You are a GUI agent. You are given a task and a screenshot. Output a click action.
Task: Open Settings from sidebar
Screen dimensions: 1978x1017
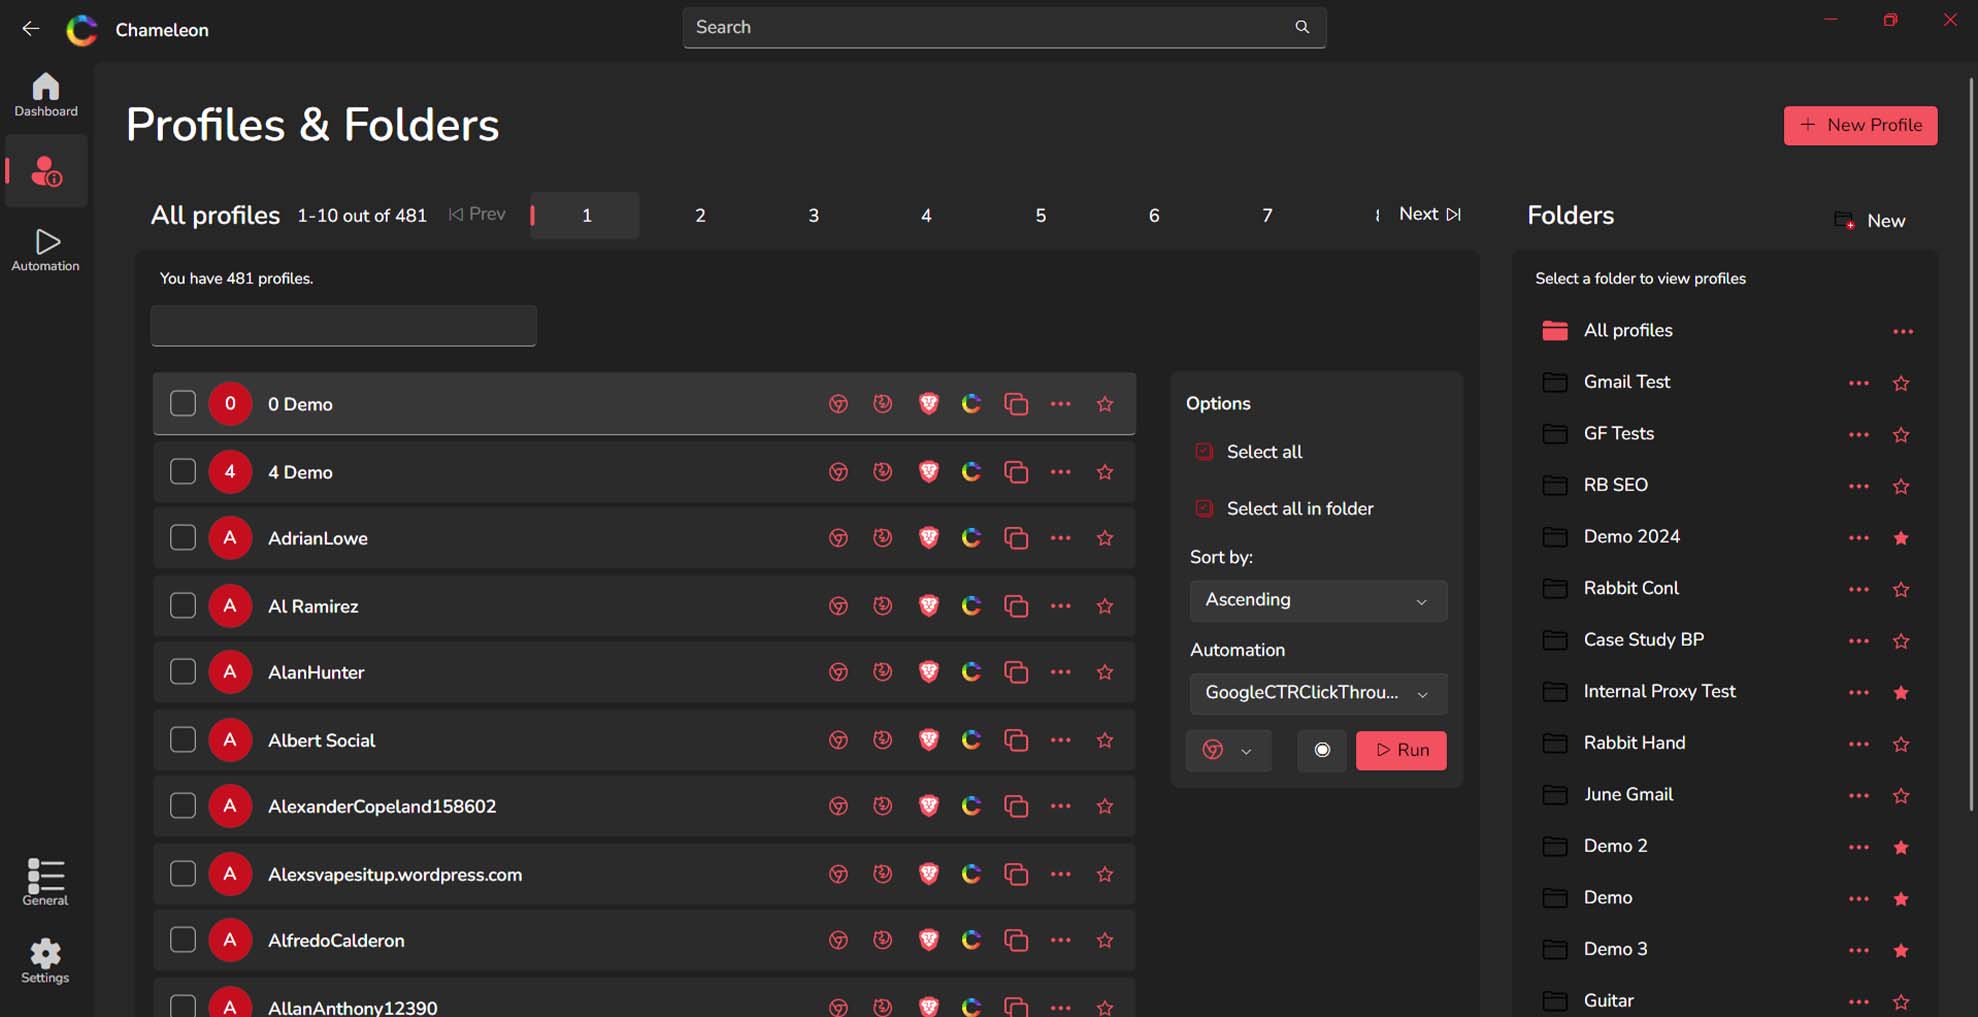tap(46, 961)
